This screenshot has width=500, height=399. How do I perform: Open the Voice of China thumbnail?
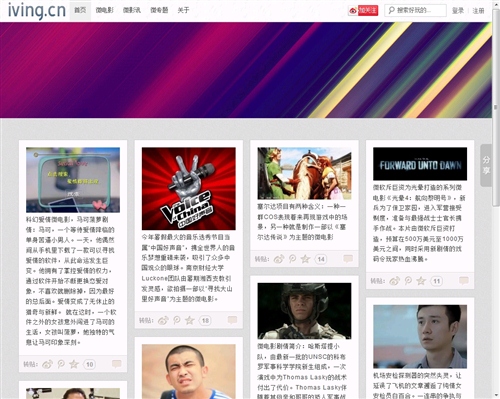(189, 189)
